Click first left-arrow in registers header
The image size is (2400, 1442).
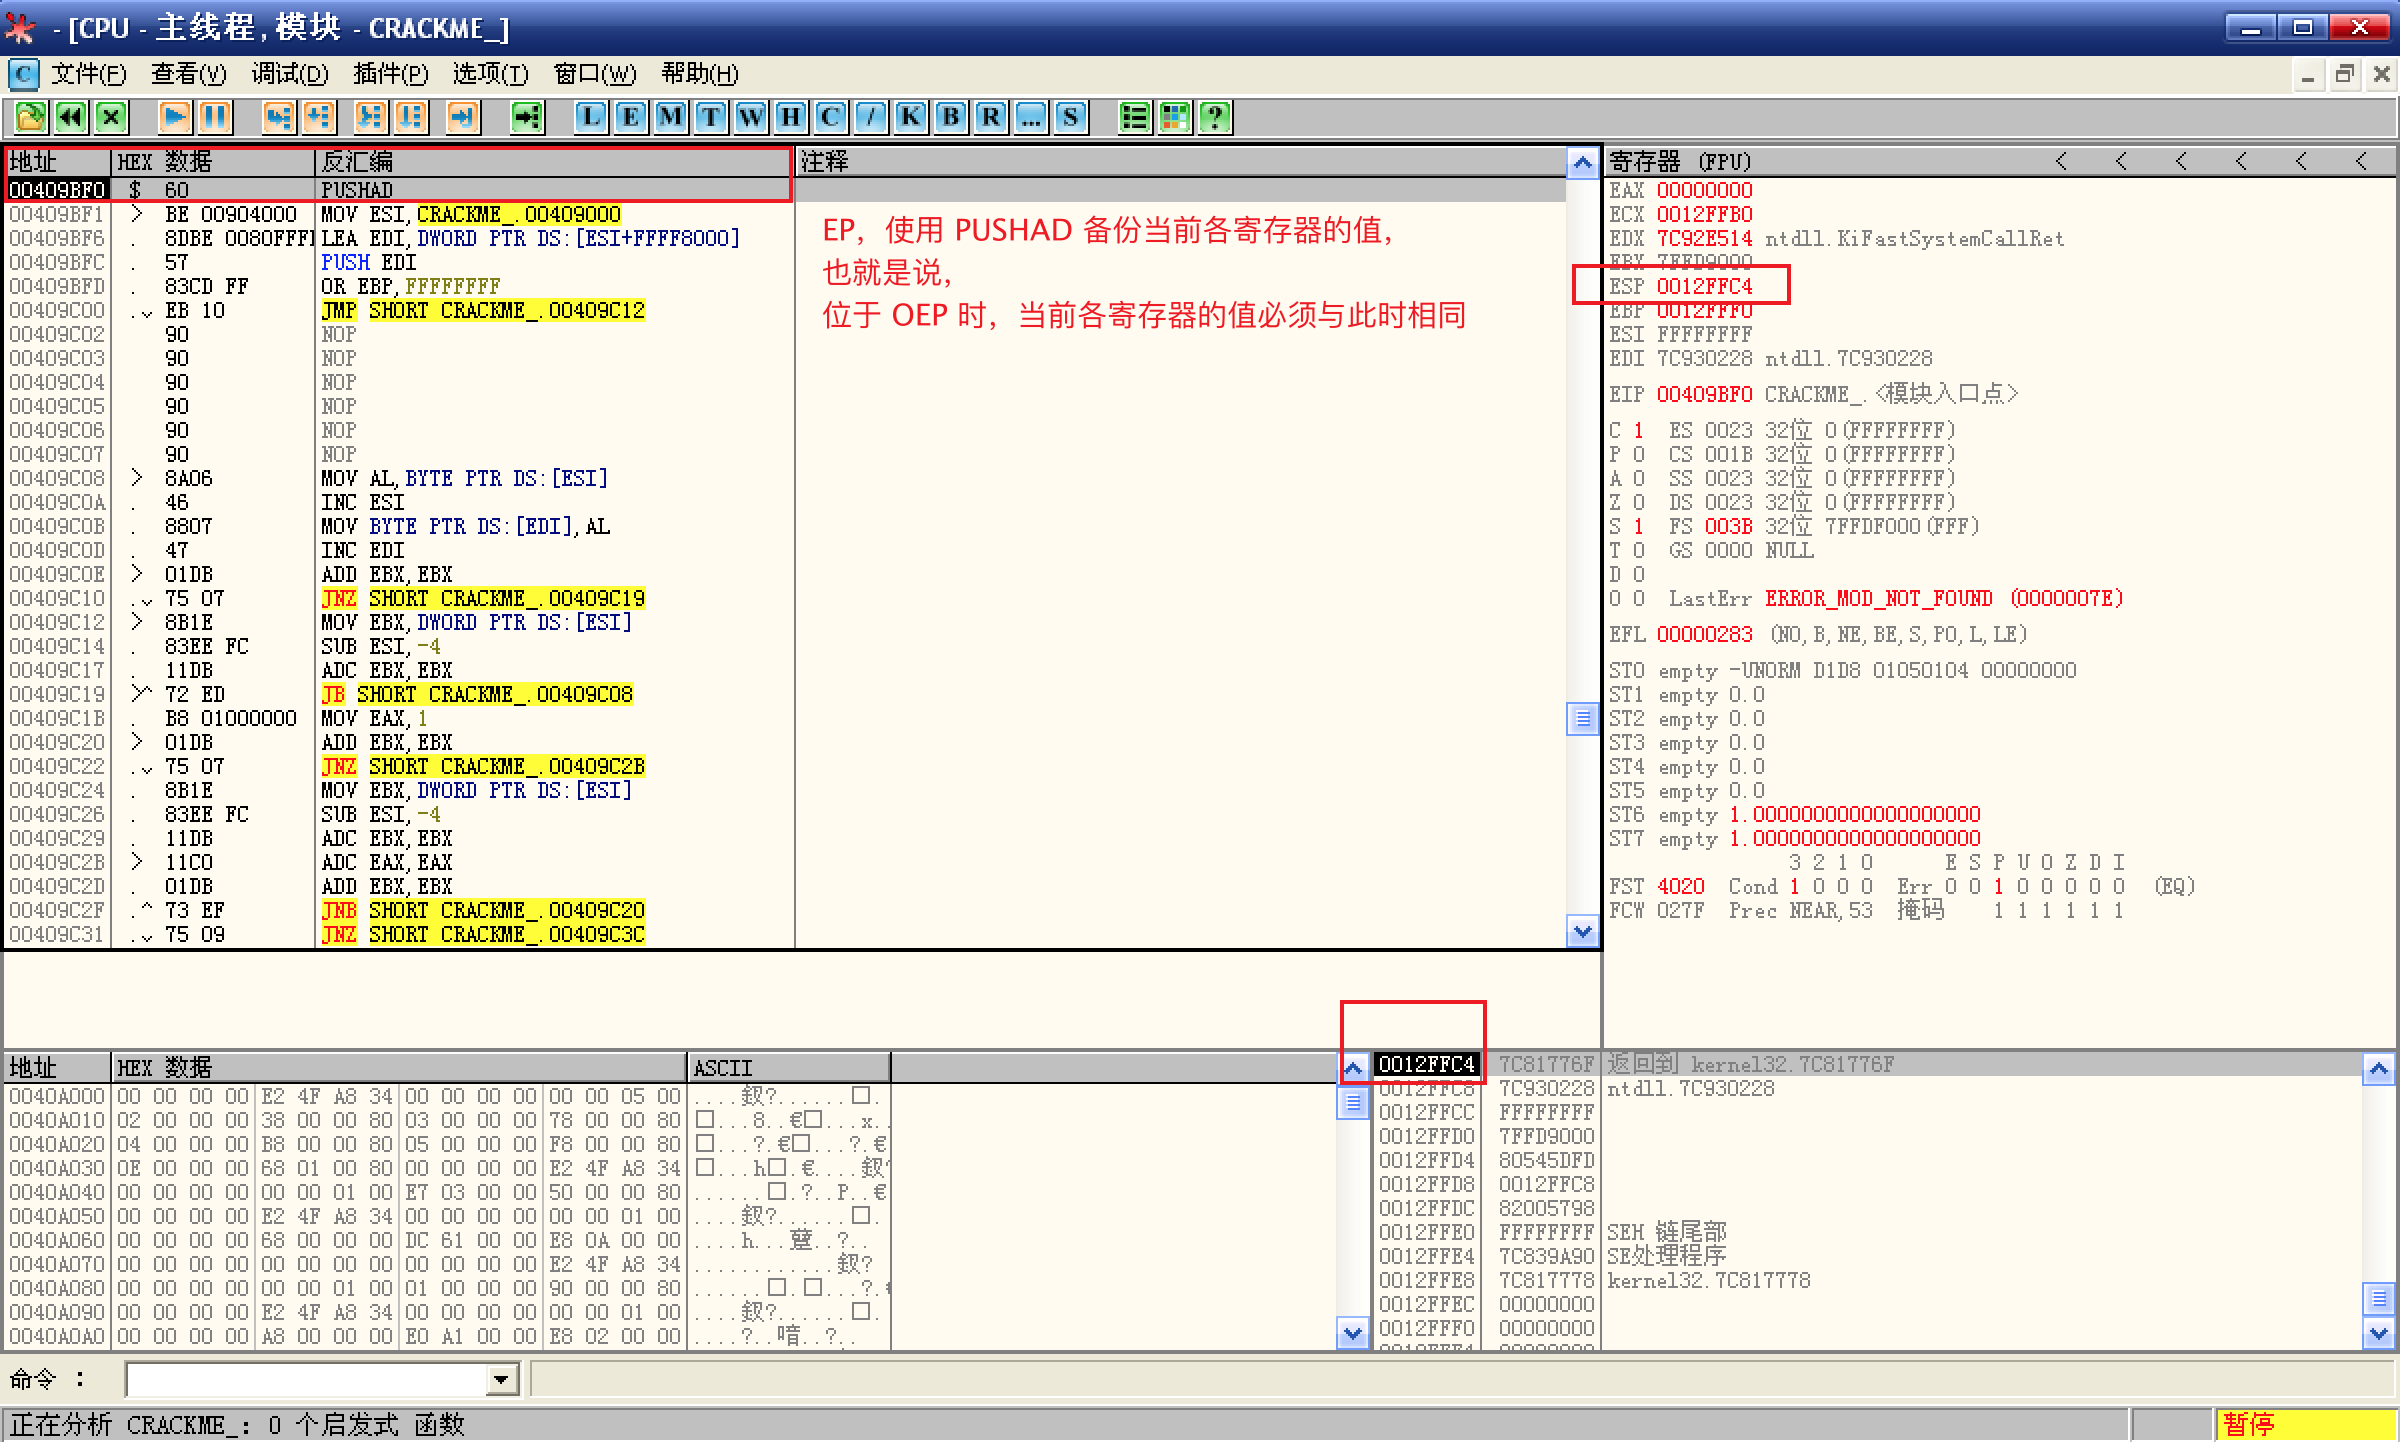pos(2061,161)
